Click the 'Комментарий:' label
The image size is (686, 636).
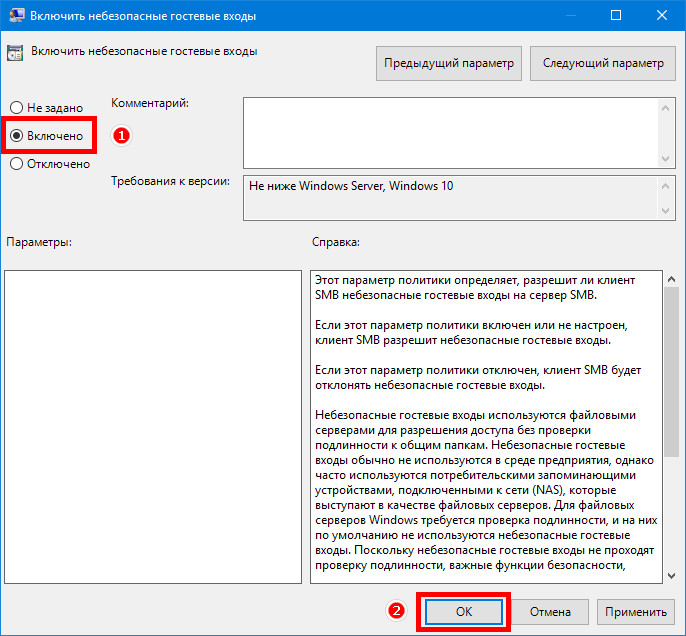pos(150,103)
